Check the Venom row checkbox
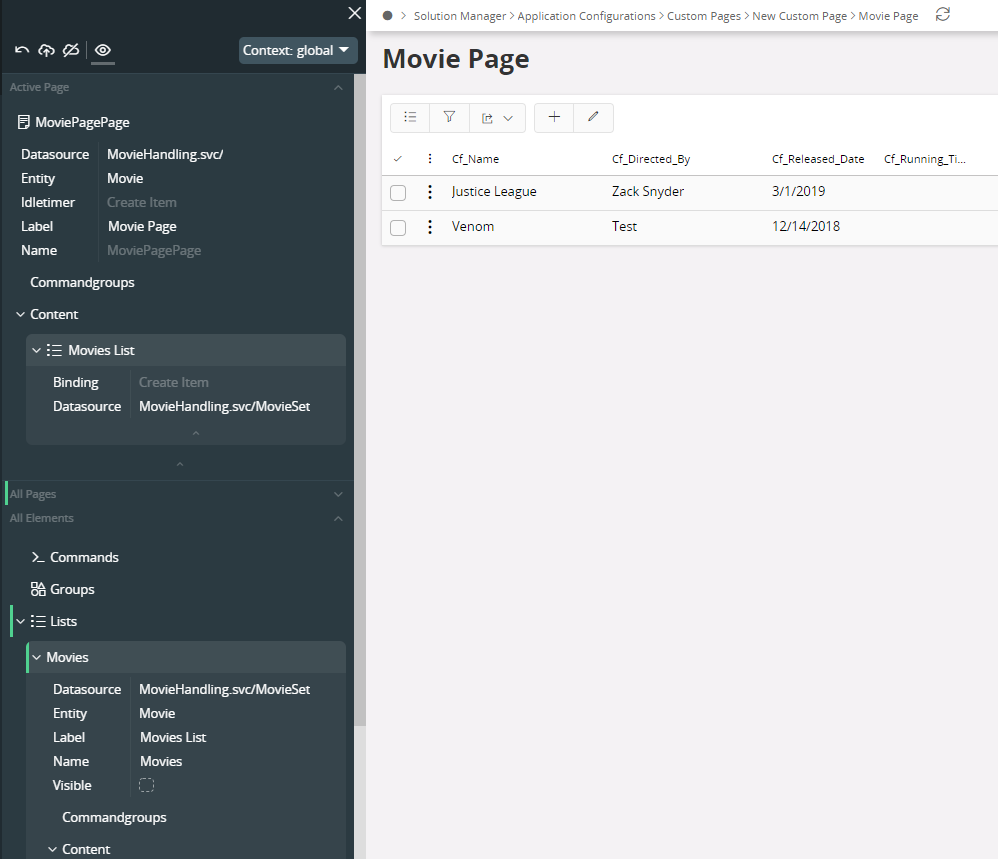Screen dimensions: 998x859 click(398, 227)
